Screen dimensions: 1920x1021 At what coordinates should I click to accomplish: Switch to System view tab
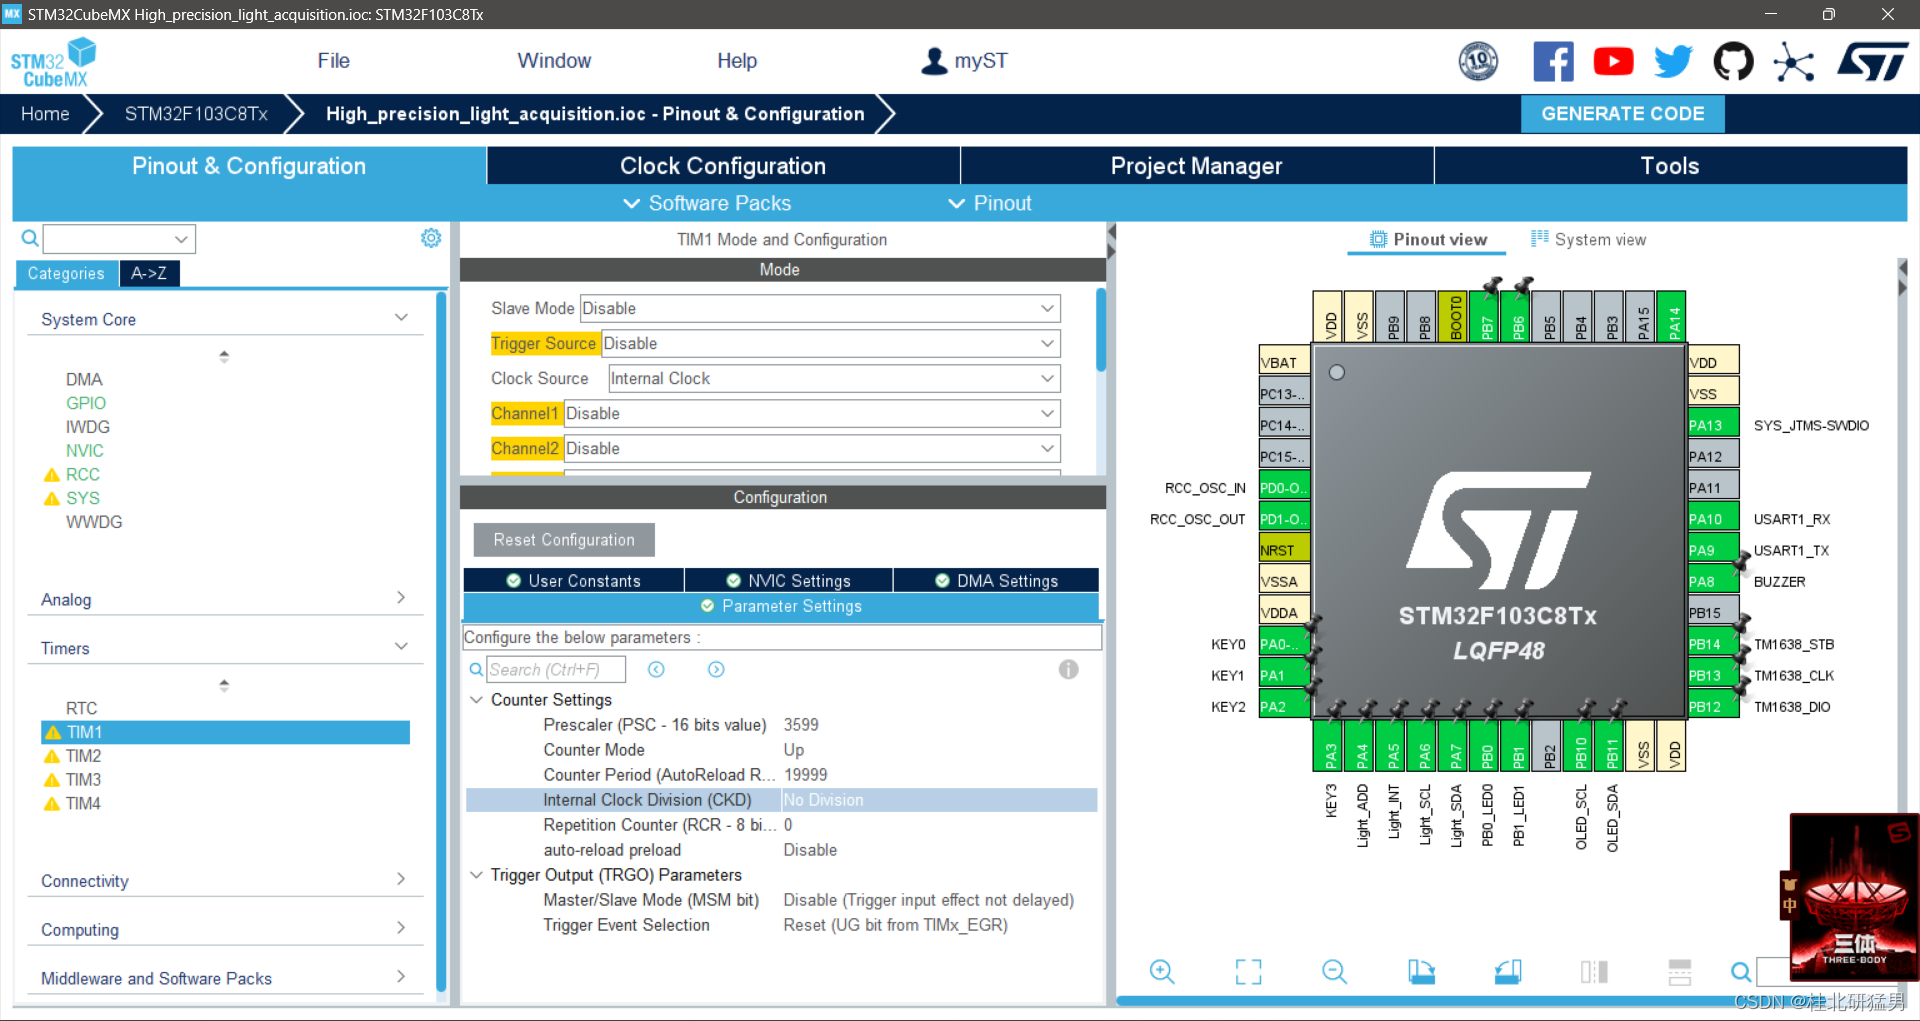pyautogui.click(x=1588, y=240)
